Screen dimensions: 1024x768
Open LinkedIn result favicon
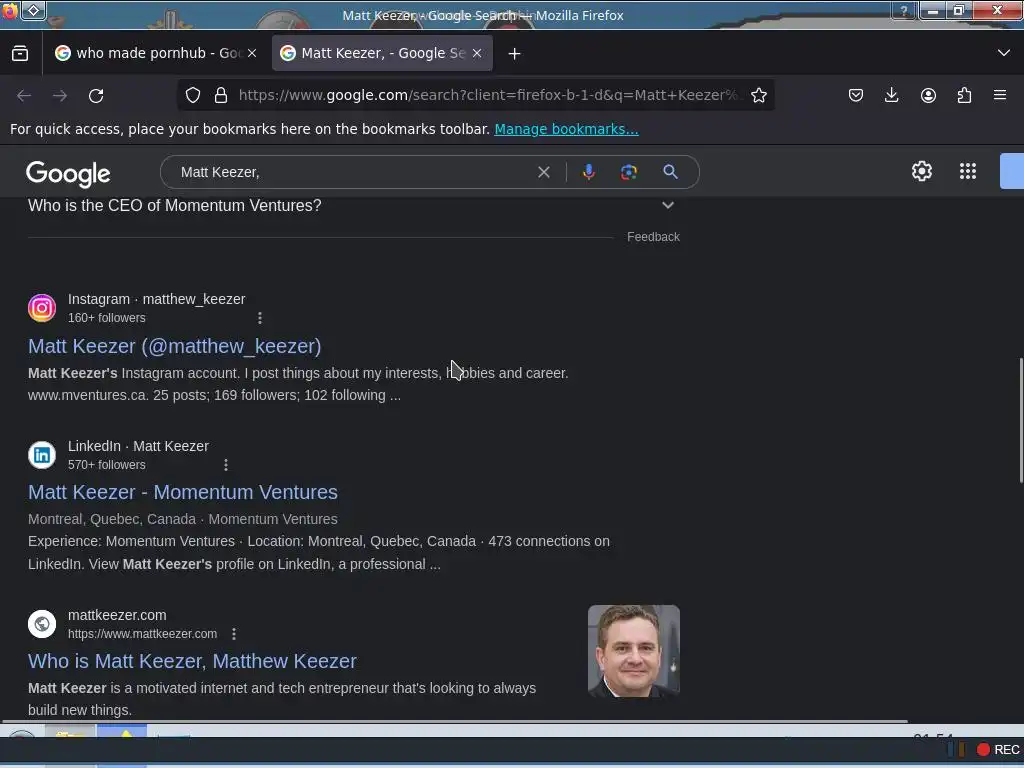pos(42,455)
